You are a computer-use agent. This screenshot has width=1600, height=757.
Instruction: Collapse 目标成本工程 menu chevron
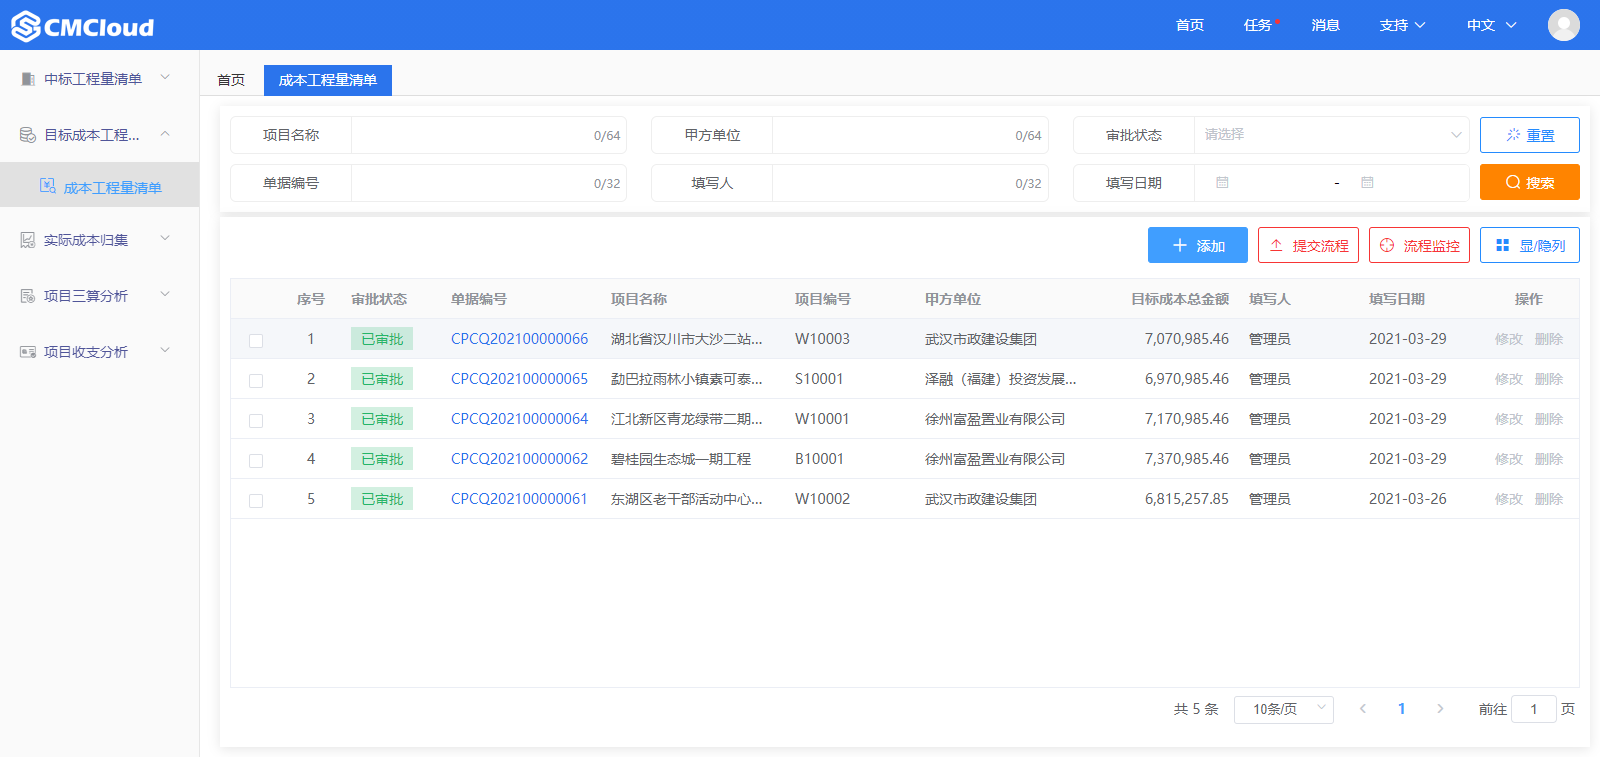click(165, 133)
